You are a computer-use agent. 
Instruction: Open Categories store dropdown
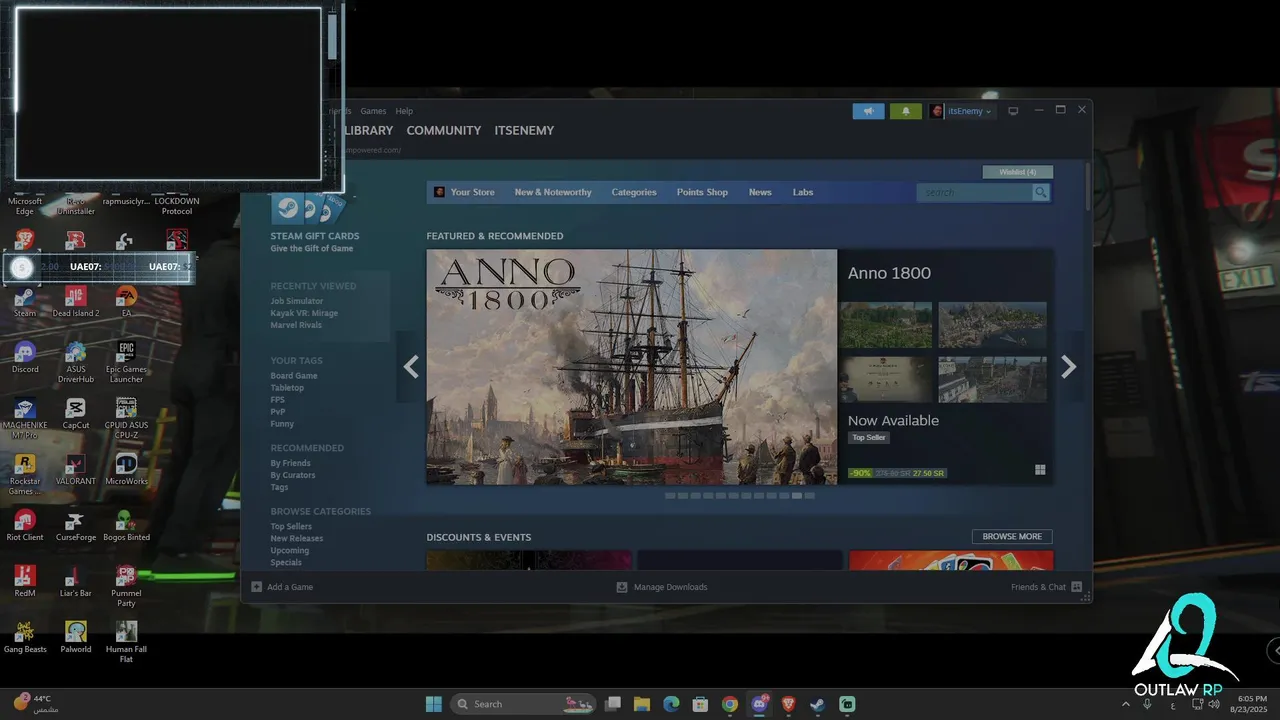[634, 192]
